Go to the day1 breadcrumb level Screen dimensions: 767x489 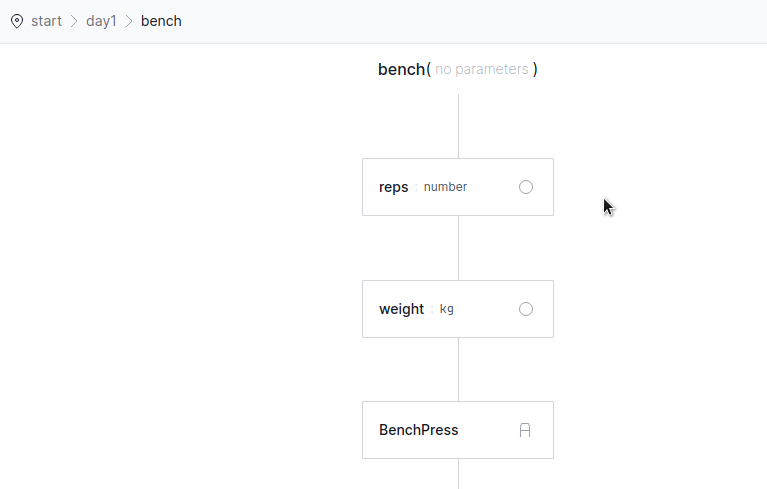[101, 21]
